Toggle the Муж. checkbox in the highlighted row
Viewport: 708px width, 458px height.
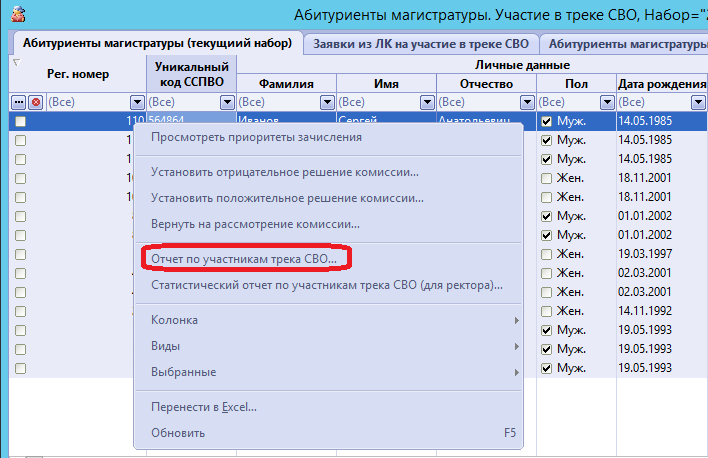coord(546,122)
